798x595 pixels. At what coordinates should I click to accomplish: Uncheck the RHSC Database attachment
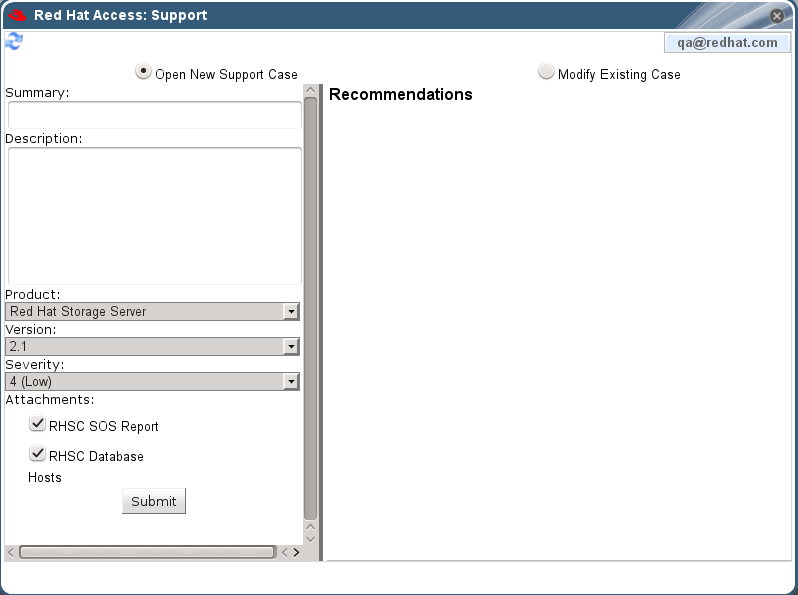(x=38, y=454)
